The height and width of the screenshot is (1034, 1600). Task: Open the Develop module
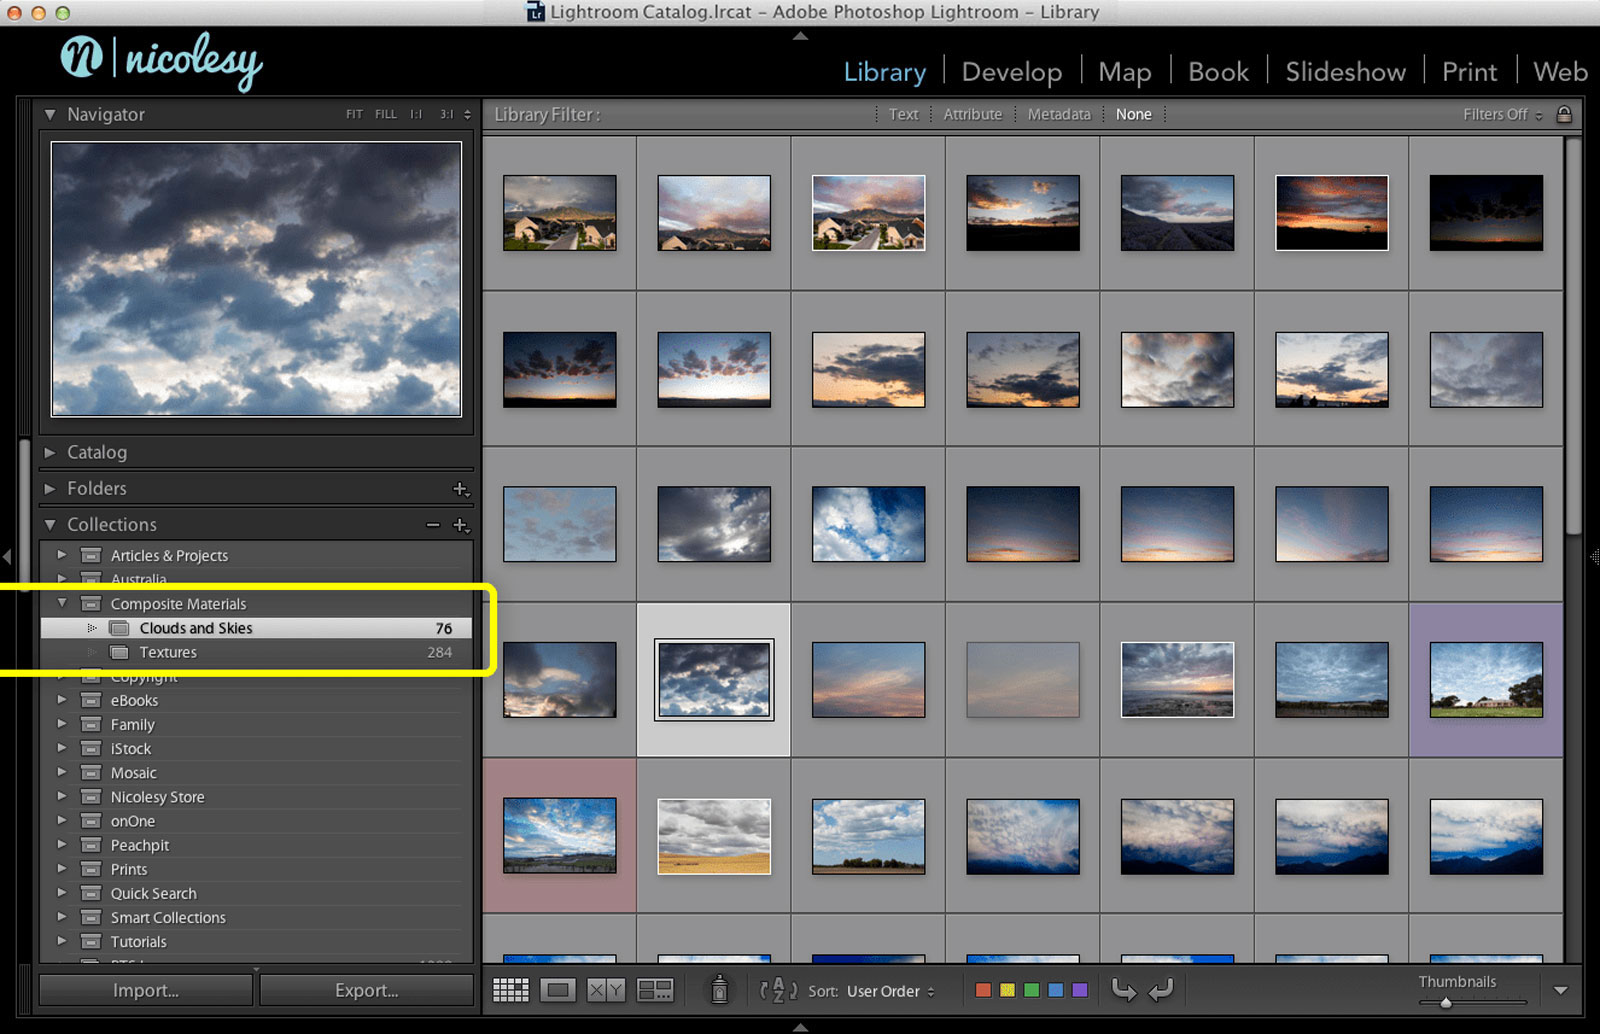[1011, 72]
